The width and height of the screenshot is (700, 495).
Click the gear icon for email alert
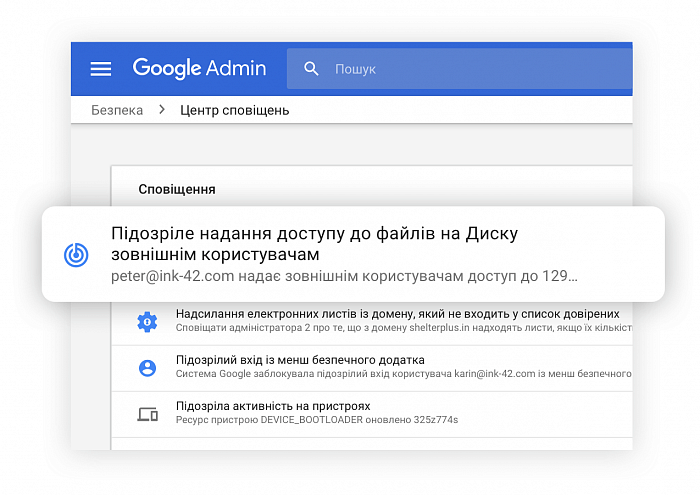click(x=147, y=321)
